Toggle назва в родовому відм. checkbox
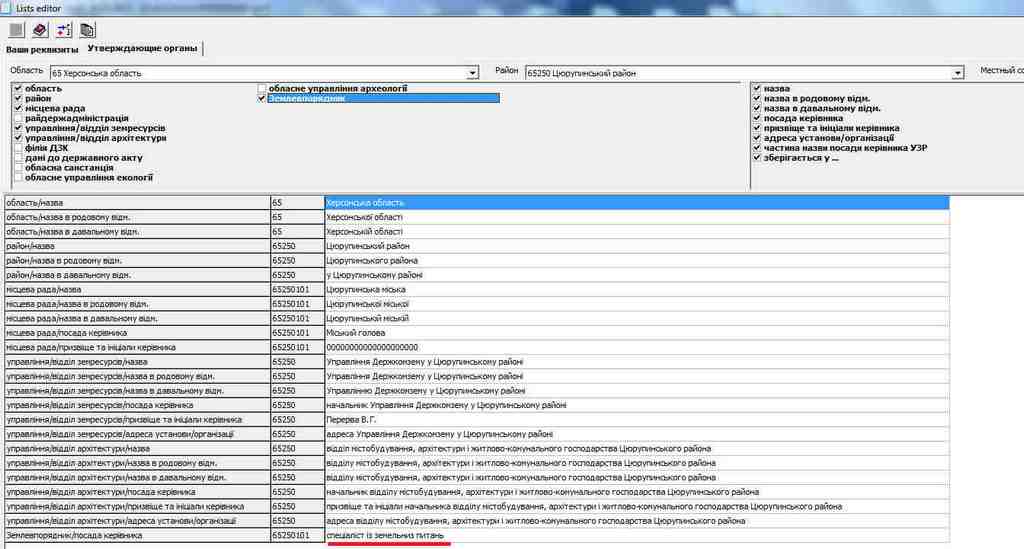Screen dimensions: 1024x549 [757, 98]
